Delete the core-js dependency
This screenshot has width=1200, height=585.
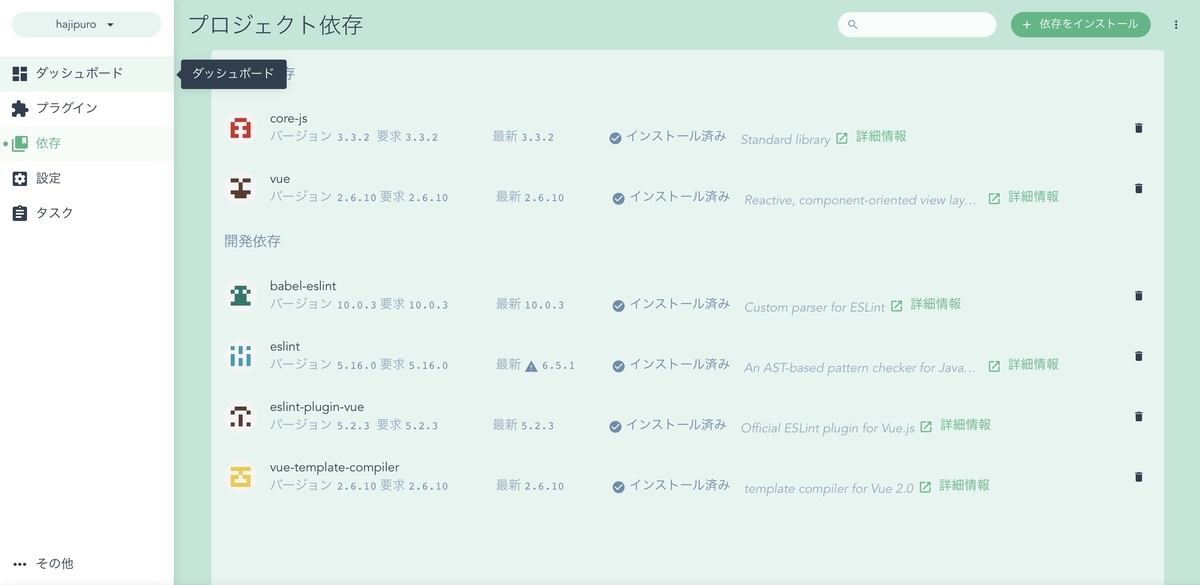pyautogui.click(x=1138, y=128)
